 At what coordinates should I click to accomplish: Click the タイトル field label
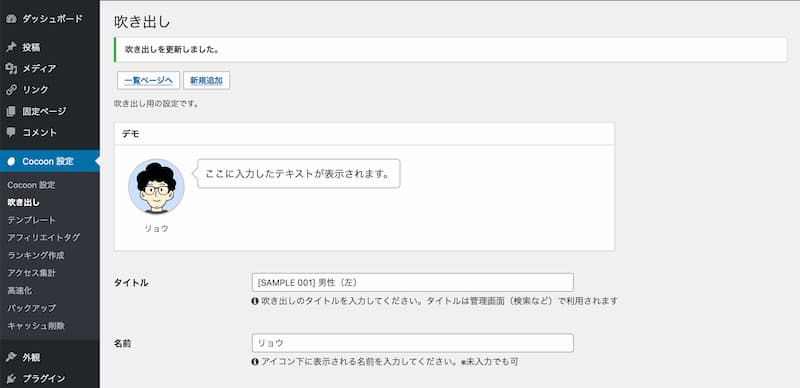pos(131,282)
